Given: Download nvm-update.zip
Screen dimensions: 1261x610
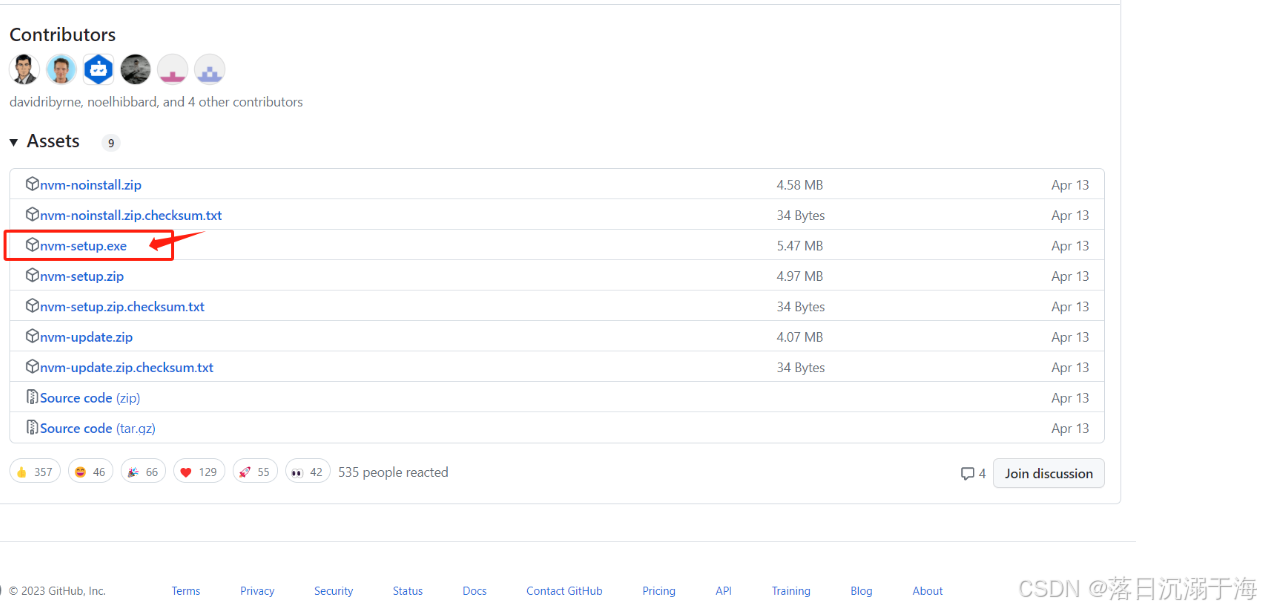Looking at the screenshot, I should [86, 337].
